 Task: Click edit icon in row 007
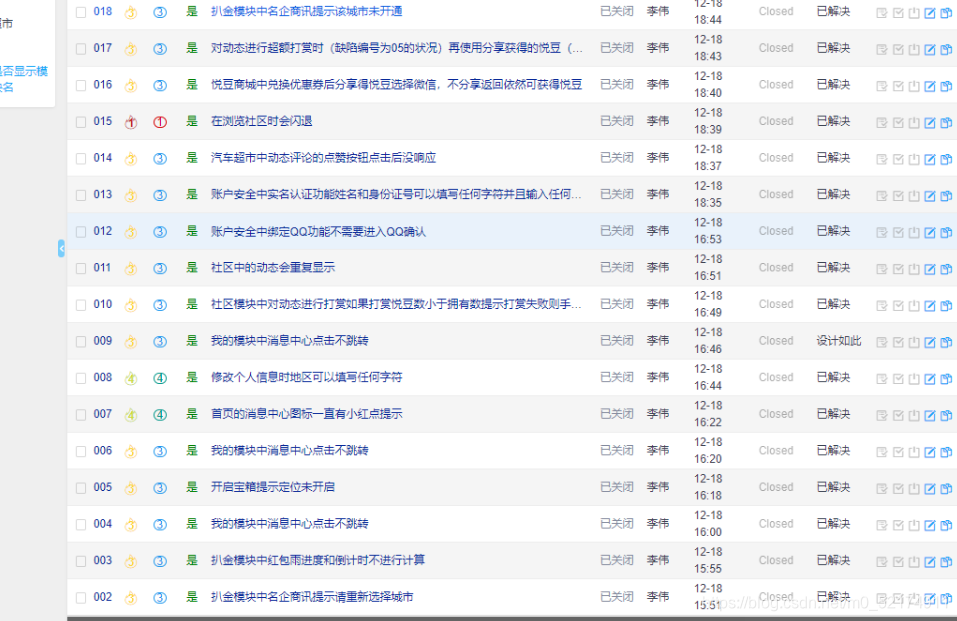coord(930,416)
